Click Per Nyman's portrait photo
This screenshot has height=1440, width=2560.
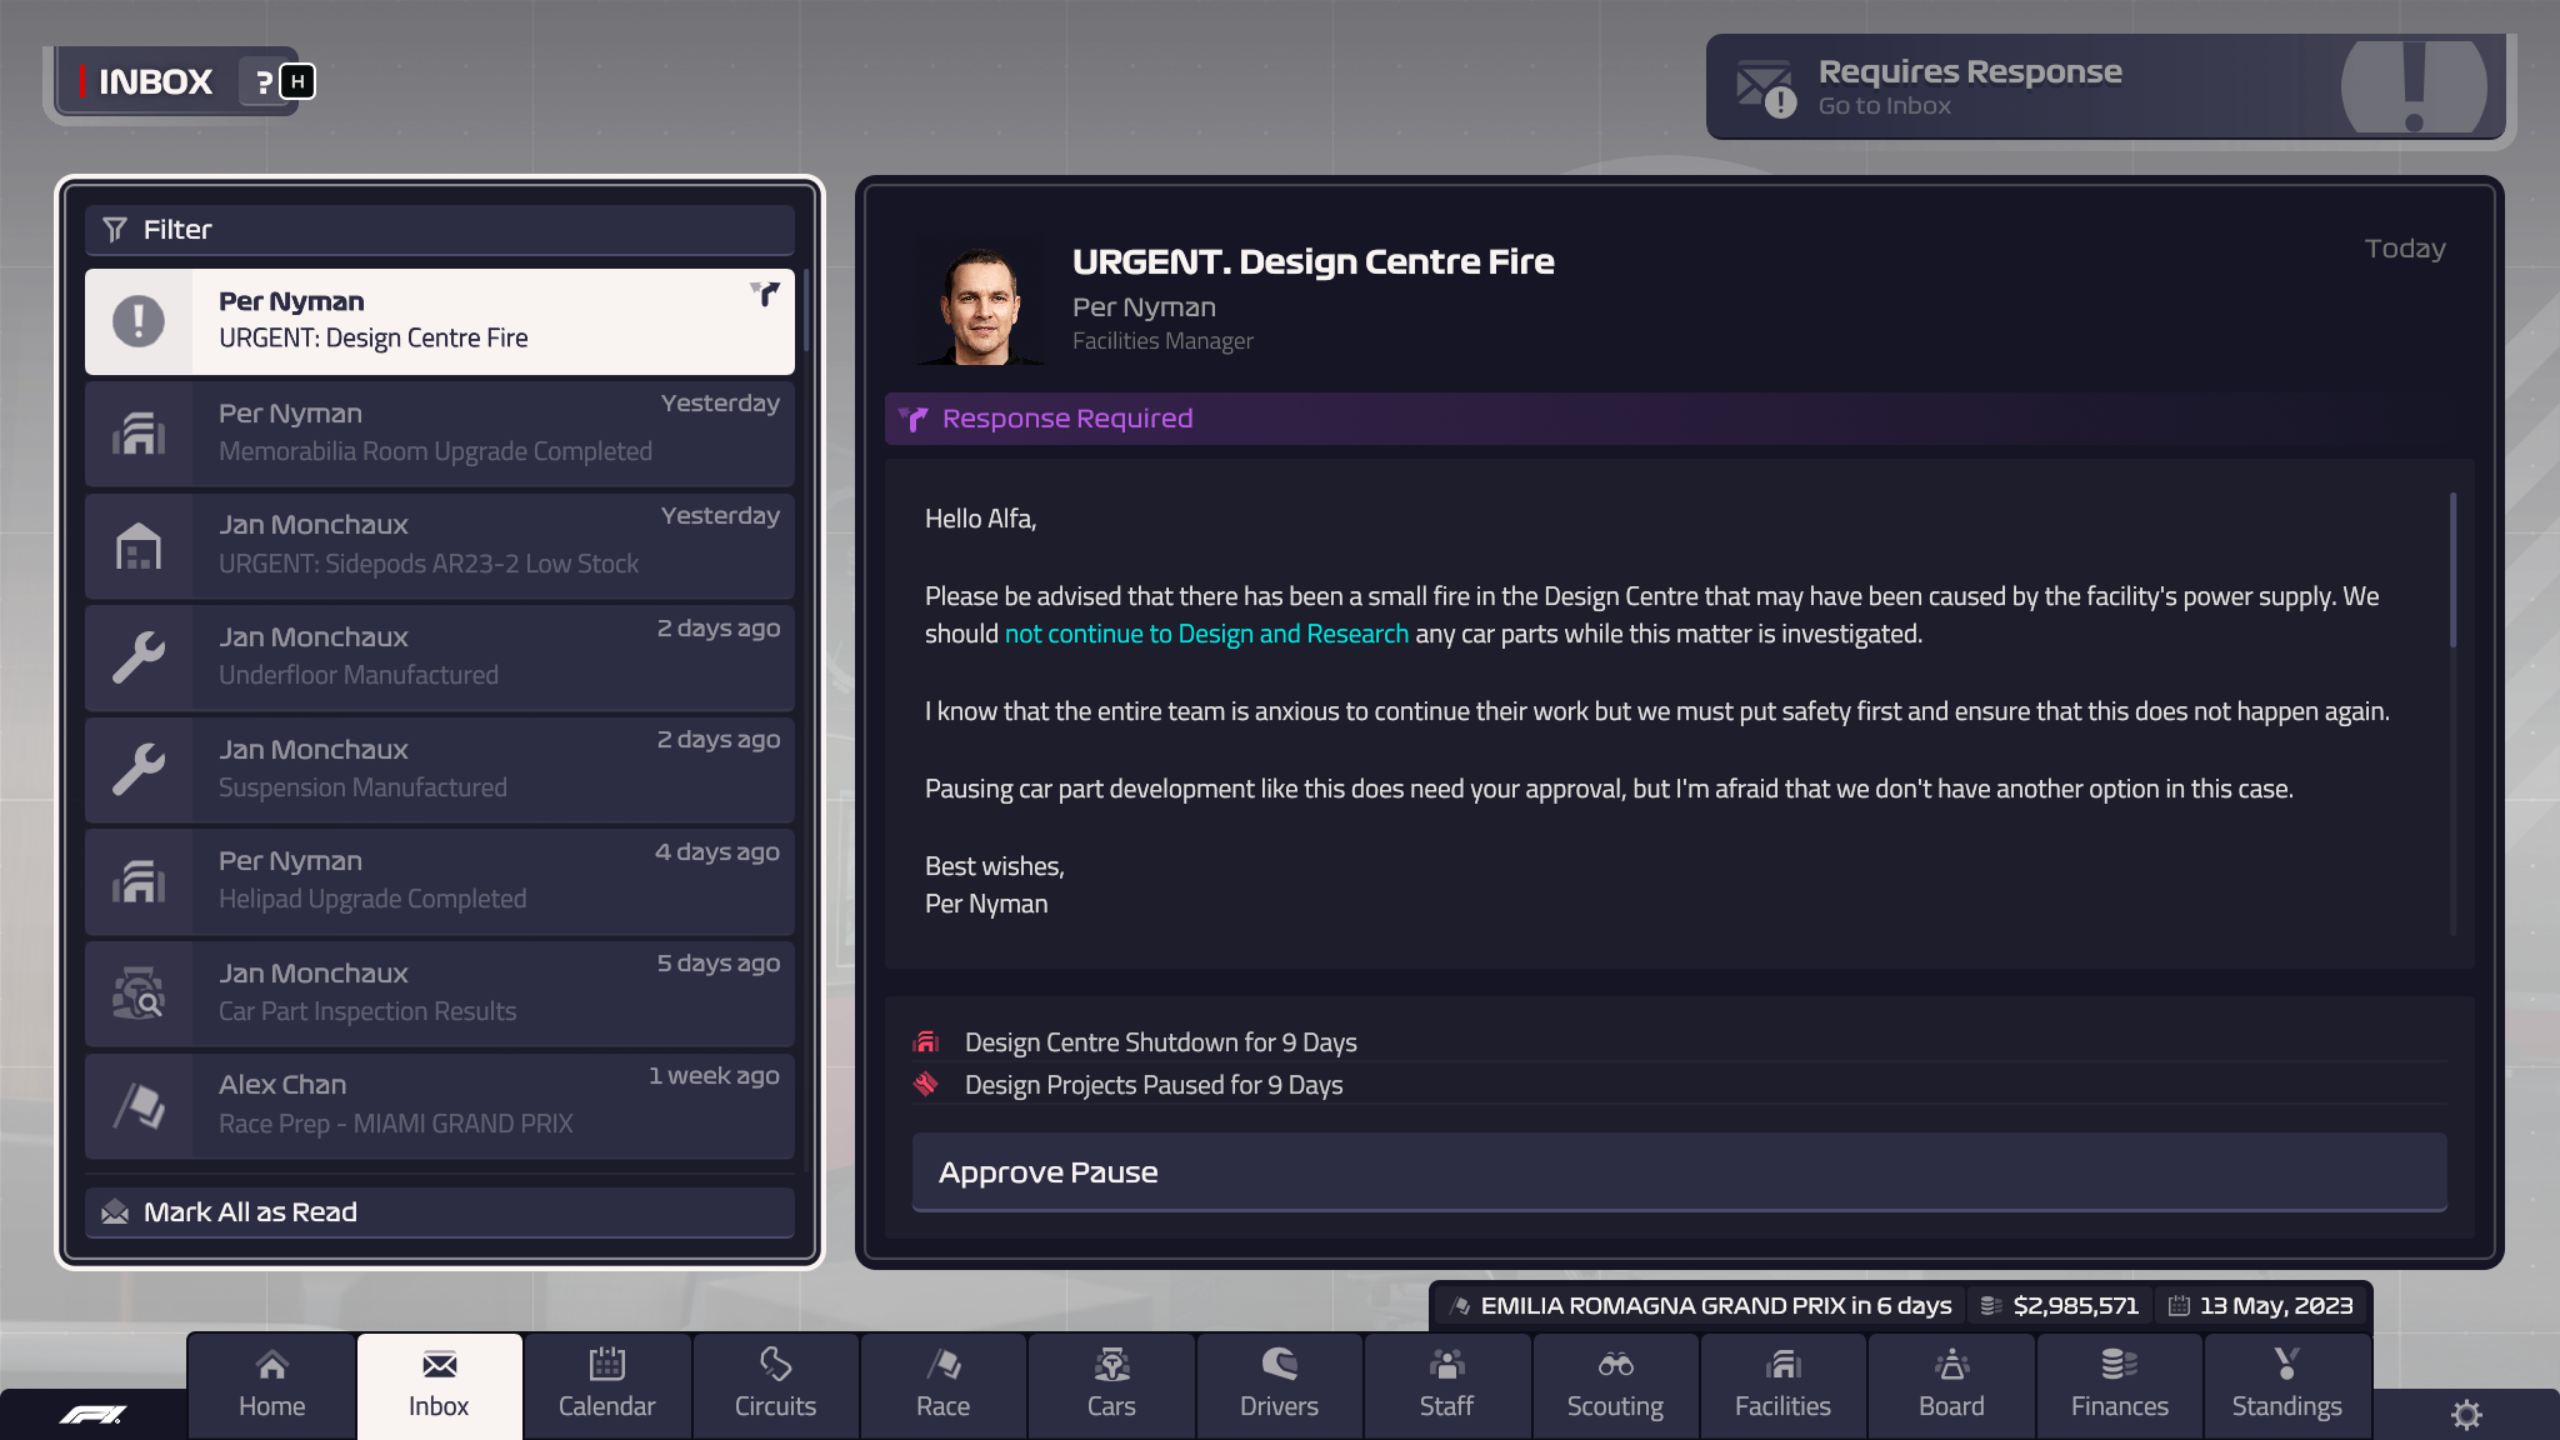981,306
